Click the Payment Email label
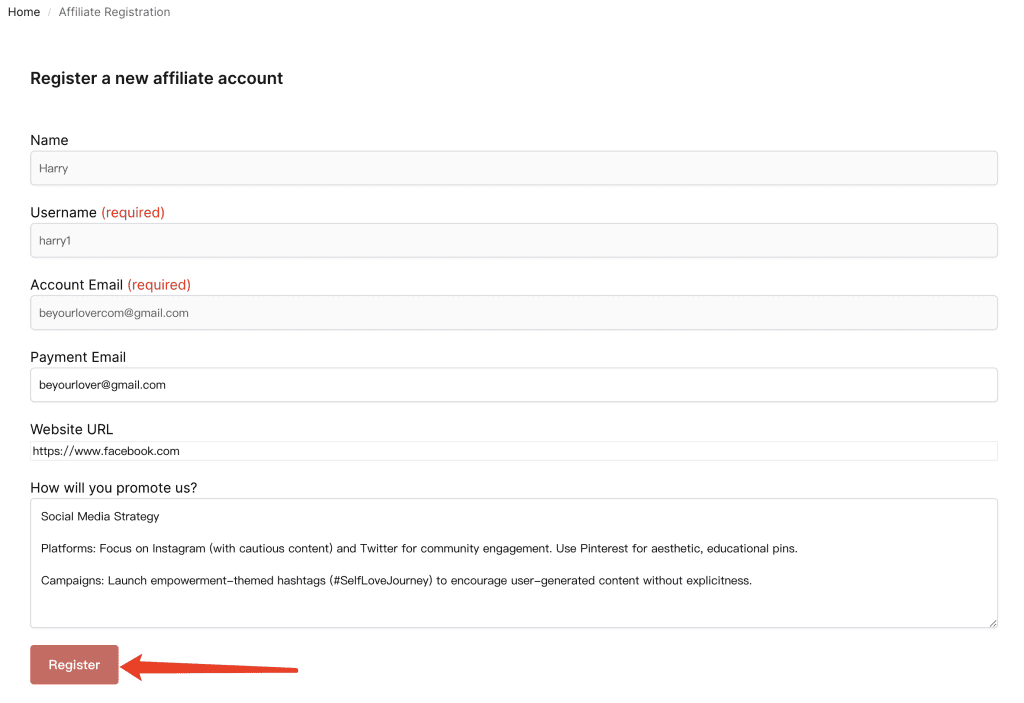This screenshot has height=703, width=1024. point(78,357)
